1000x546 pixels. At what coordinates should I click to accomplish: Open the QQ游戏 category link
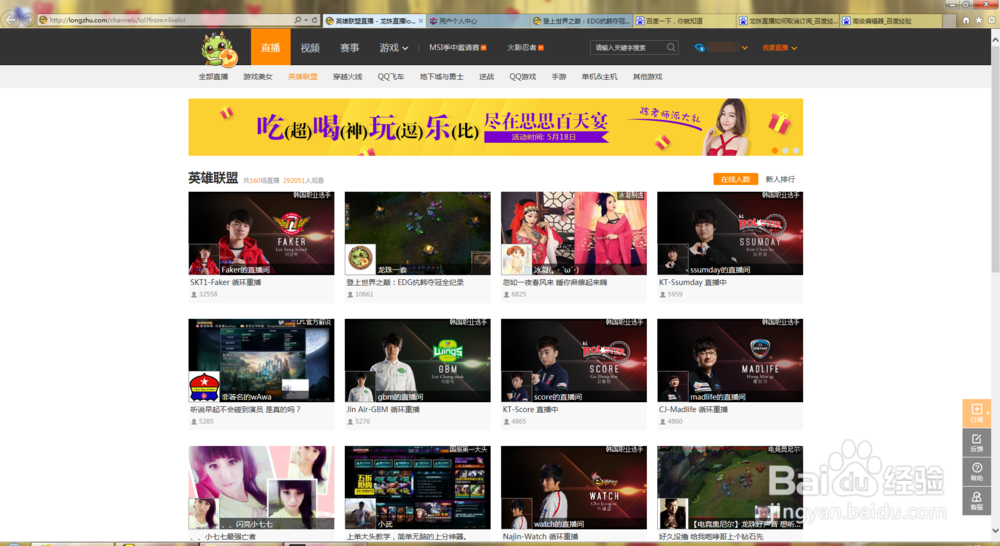(522, 77)
